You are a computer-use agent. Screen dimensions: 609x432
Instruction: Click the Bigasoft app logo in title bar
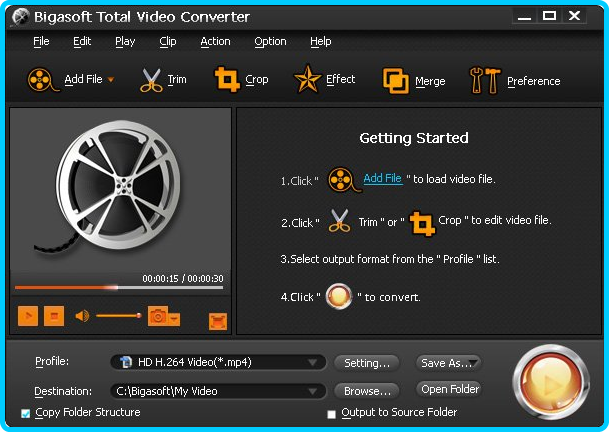coord(20,17)
